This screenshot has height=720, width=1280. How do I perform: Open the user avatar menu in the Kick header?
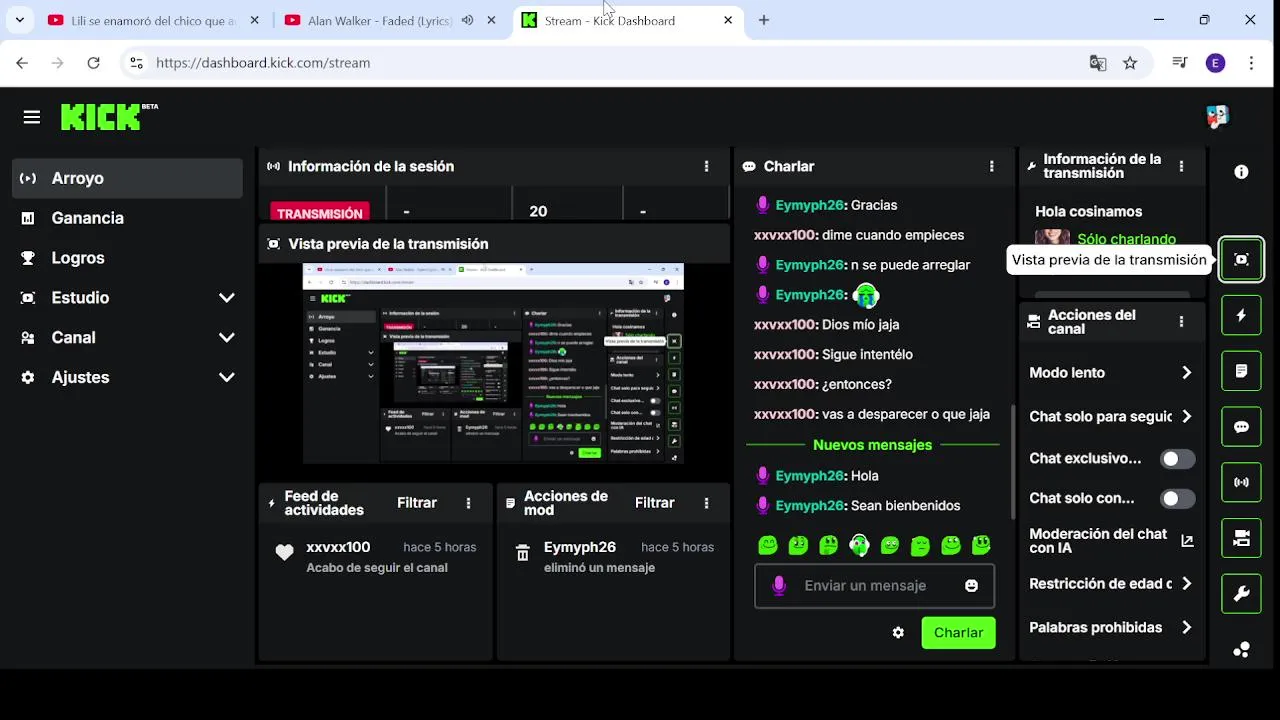point(1217,117)
